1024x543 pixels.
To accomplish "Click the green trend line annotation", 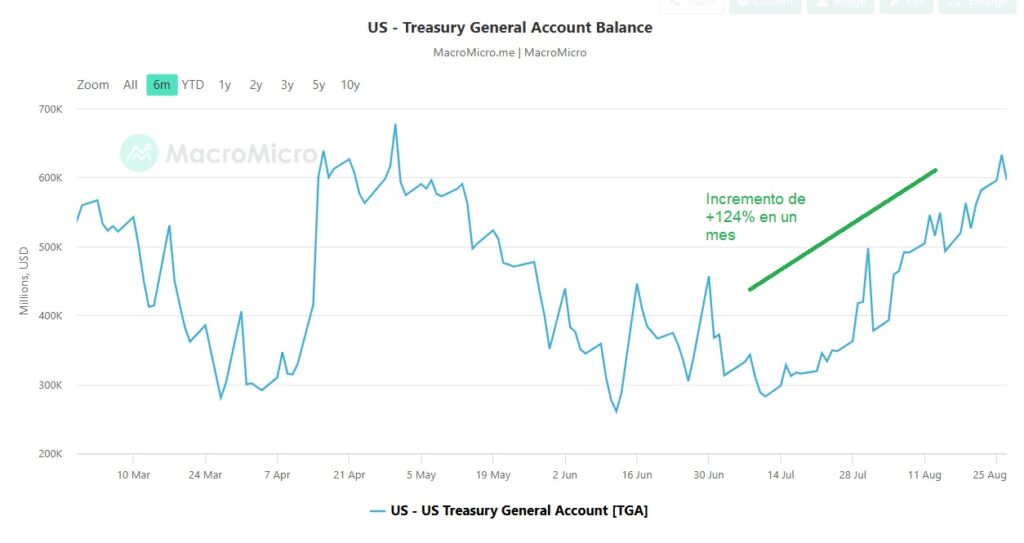I will point(842,230).
